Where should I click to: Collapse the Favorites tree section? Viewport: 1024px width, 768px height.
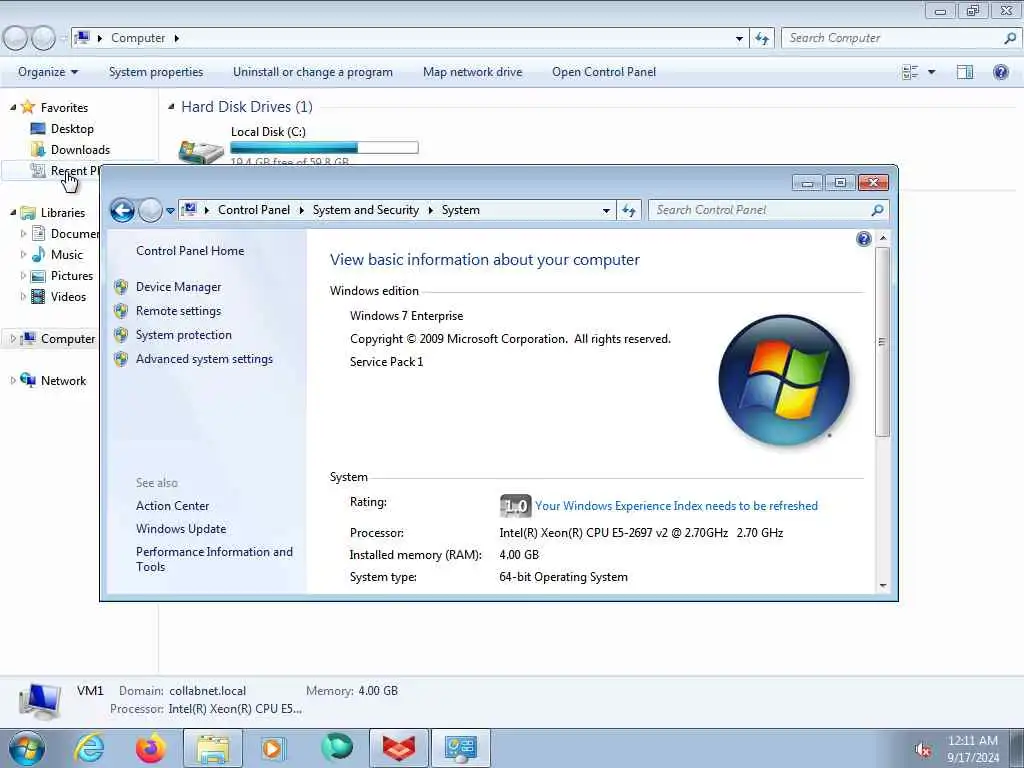click(13, 107)
